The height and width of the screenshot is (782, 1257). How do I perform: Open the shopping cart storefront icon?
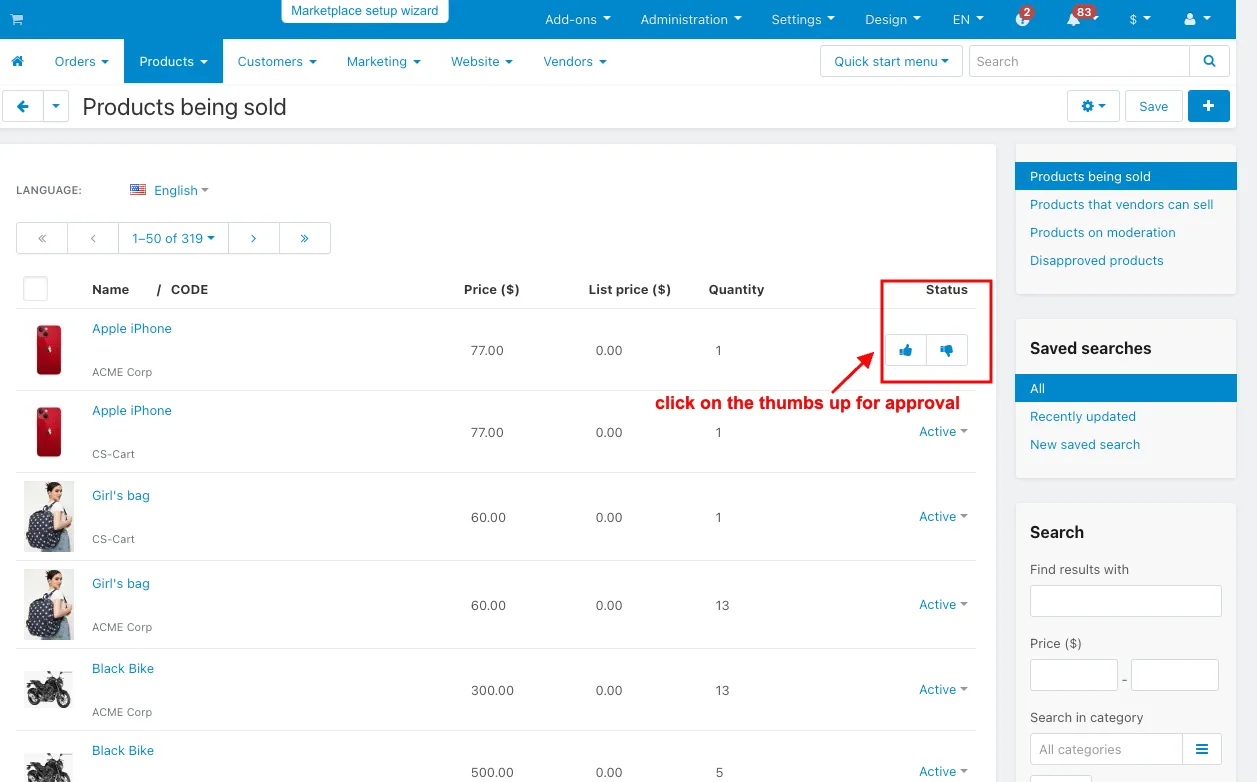(x=17, y=19)
